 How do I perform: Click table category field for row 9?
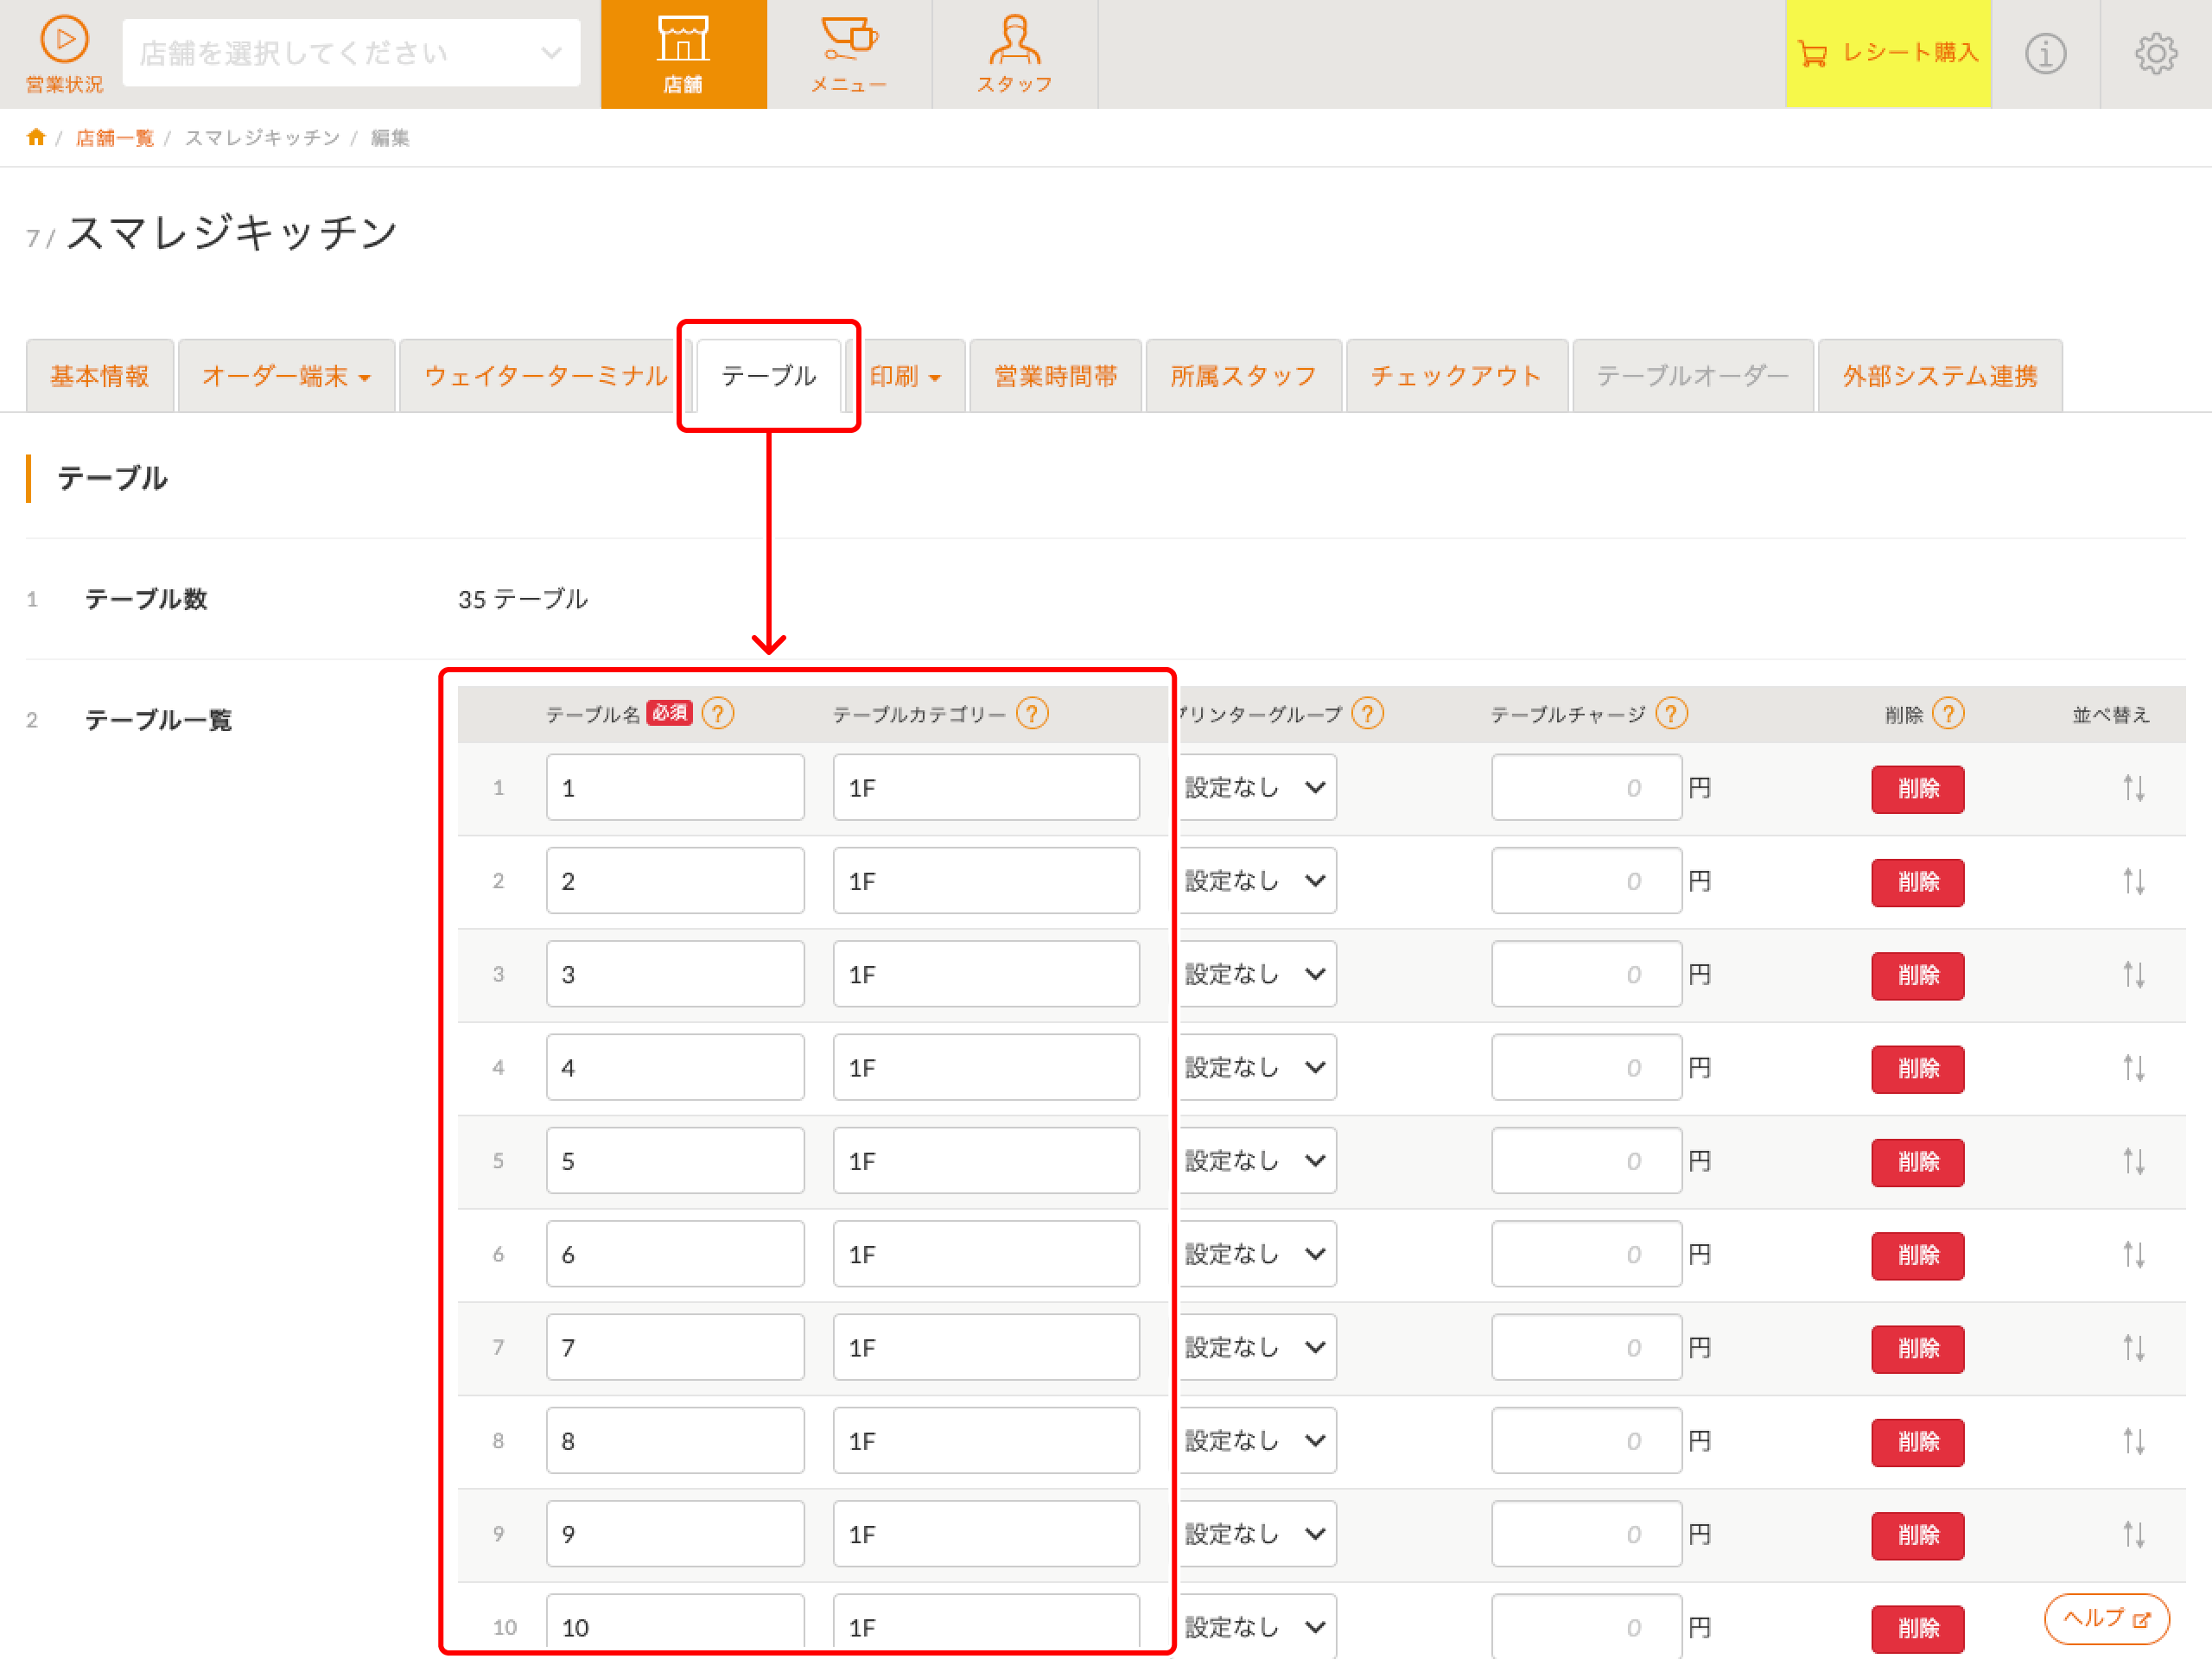tap(986, 1534)
